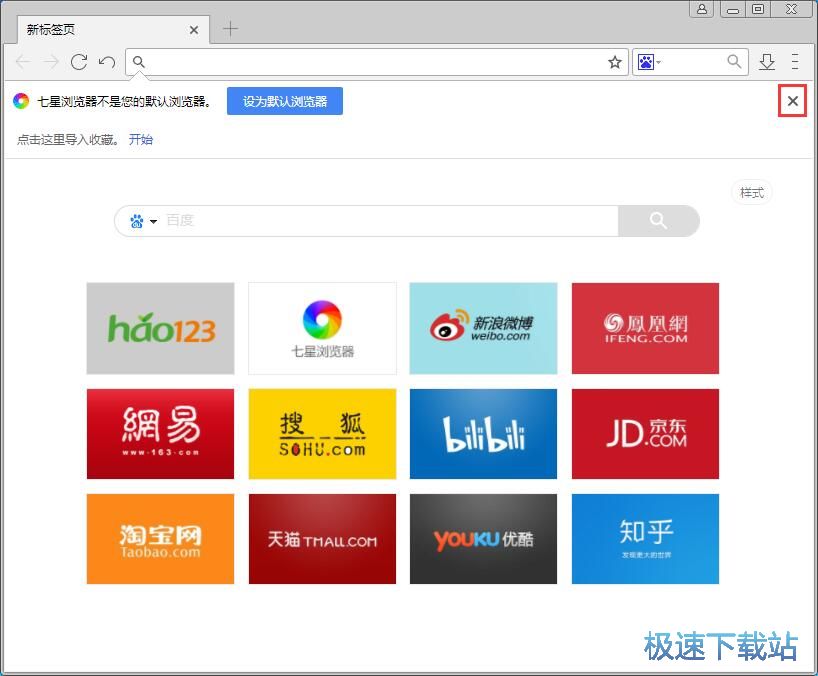Maximize the browser window
Image resolution: width=818 pixels, height=676 pixels.
[758, 9]
